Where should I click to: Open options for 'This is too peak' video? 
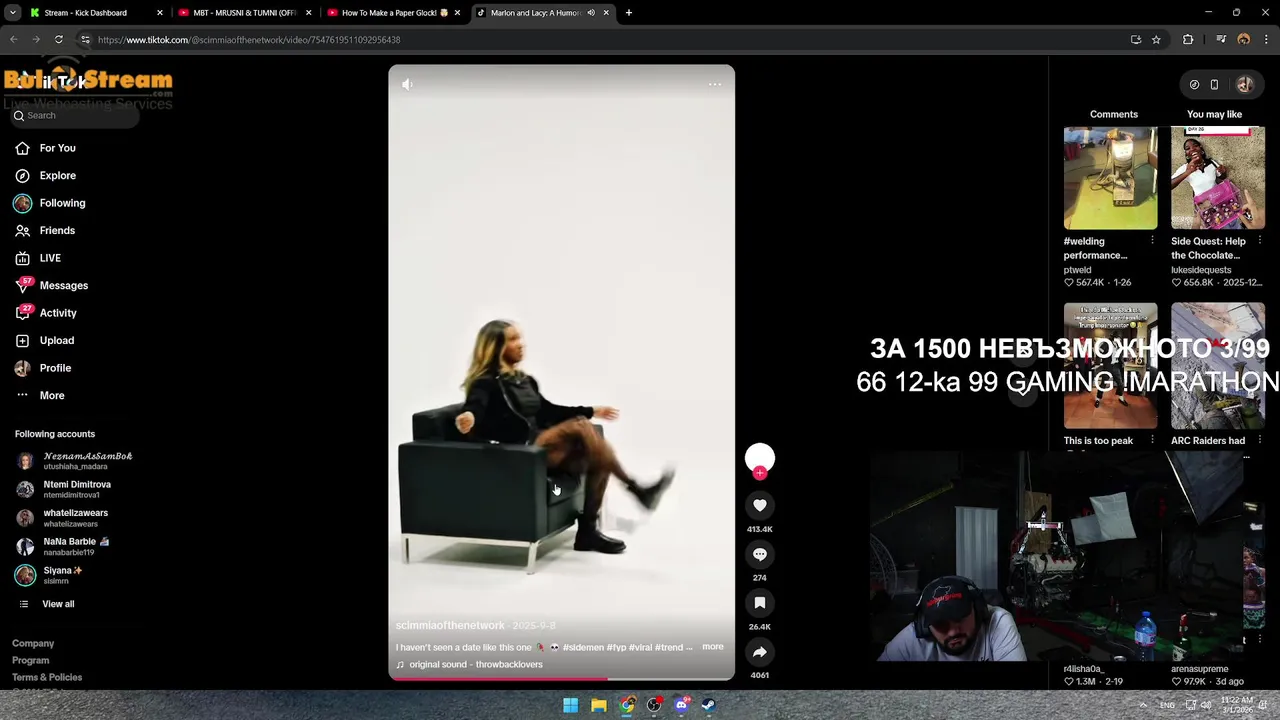click(1152, 440)
